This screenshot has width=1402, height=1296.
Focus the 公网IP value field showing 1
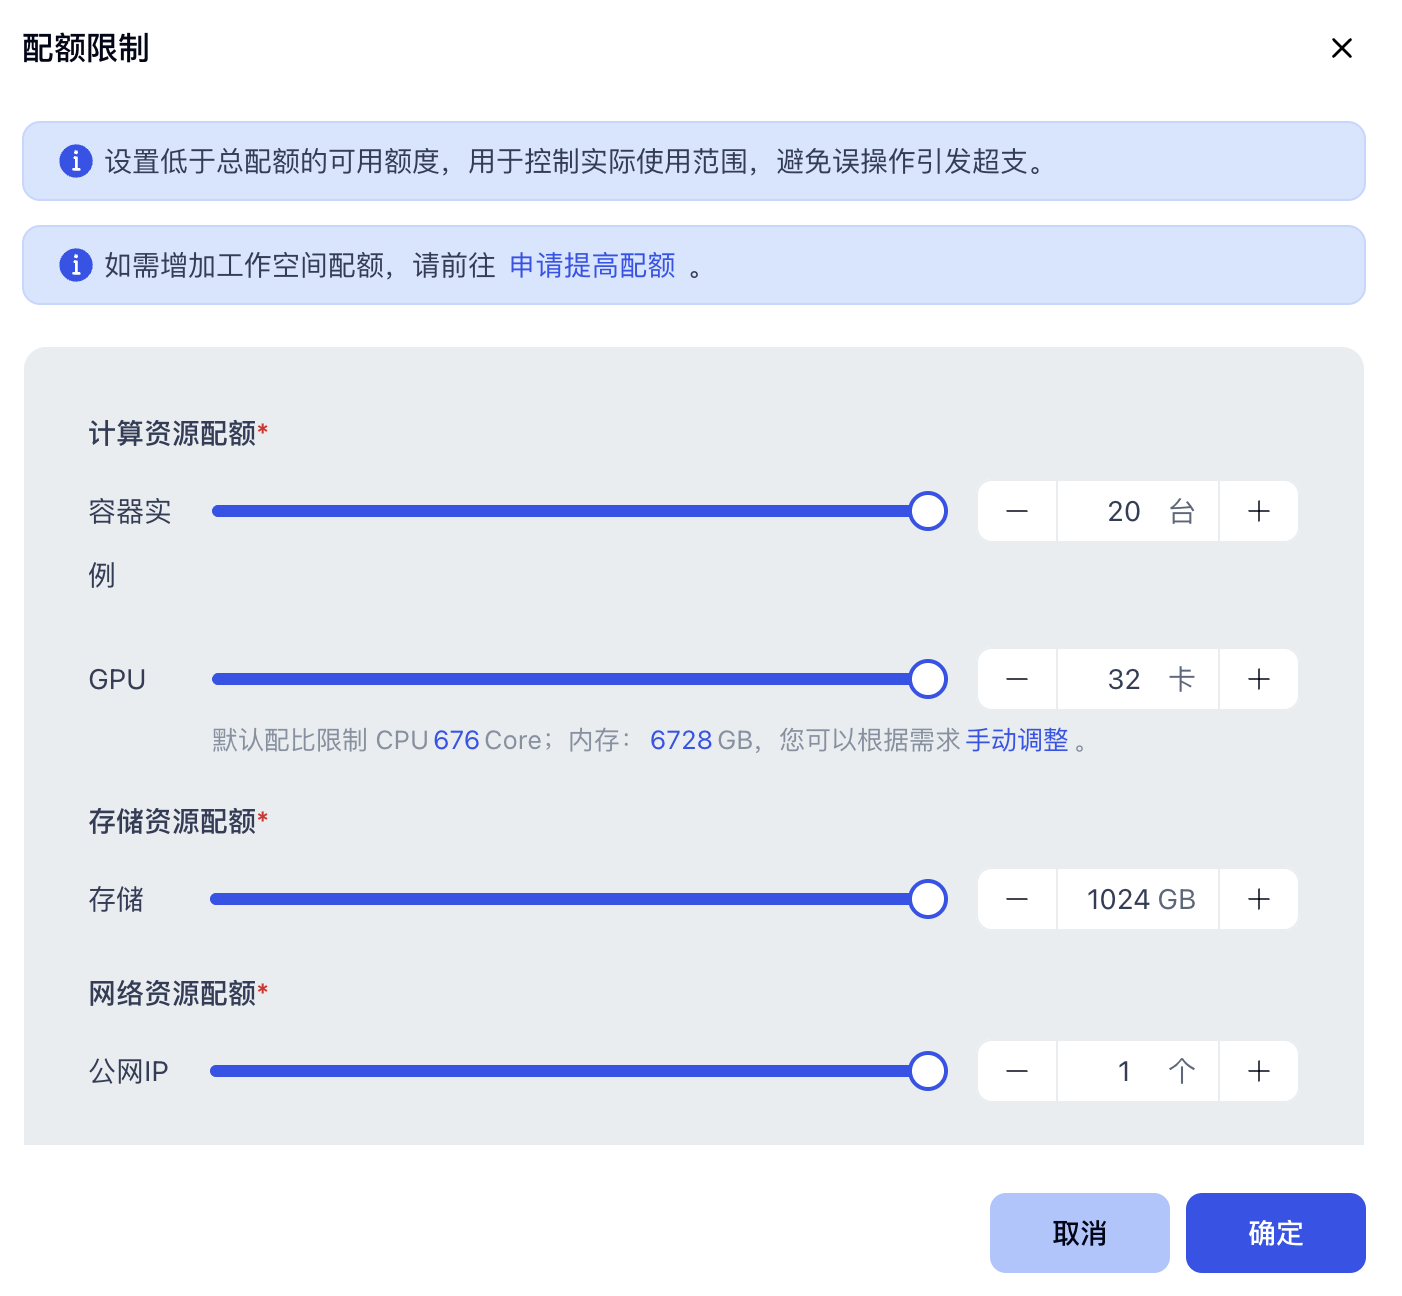[x=1138, y=1071]
